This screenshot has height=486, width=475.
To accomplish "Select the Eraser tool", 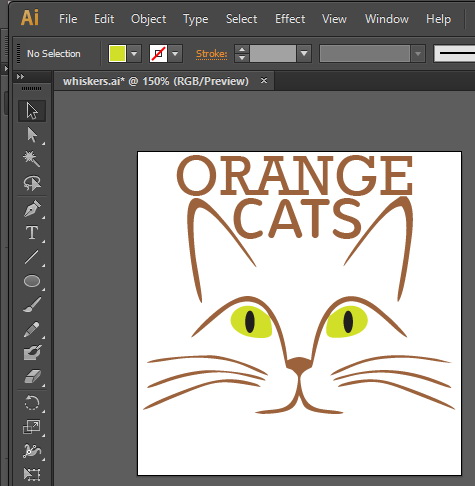I will (x=32, y=377).
